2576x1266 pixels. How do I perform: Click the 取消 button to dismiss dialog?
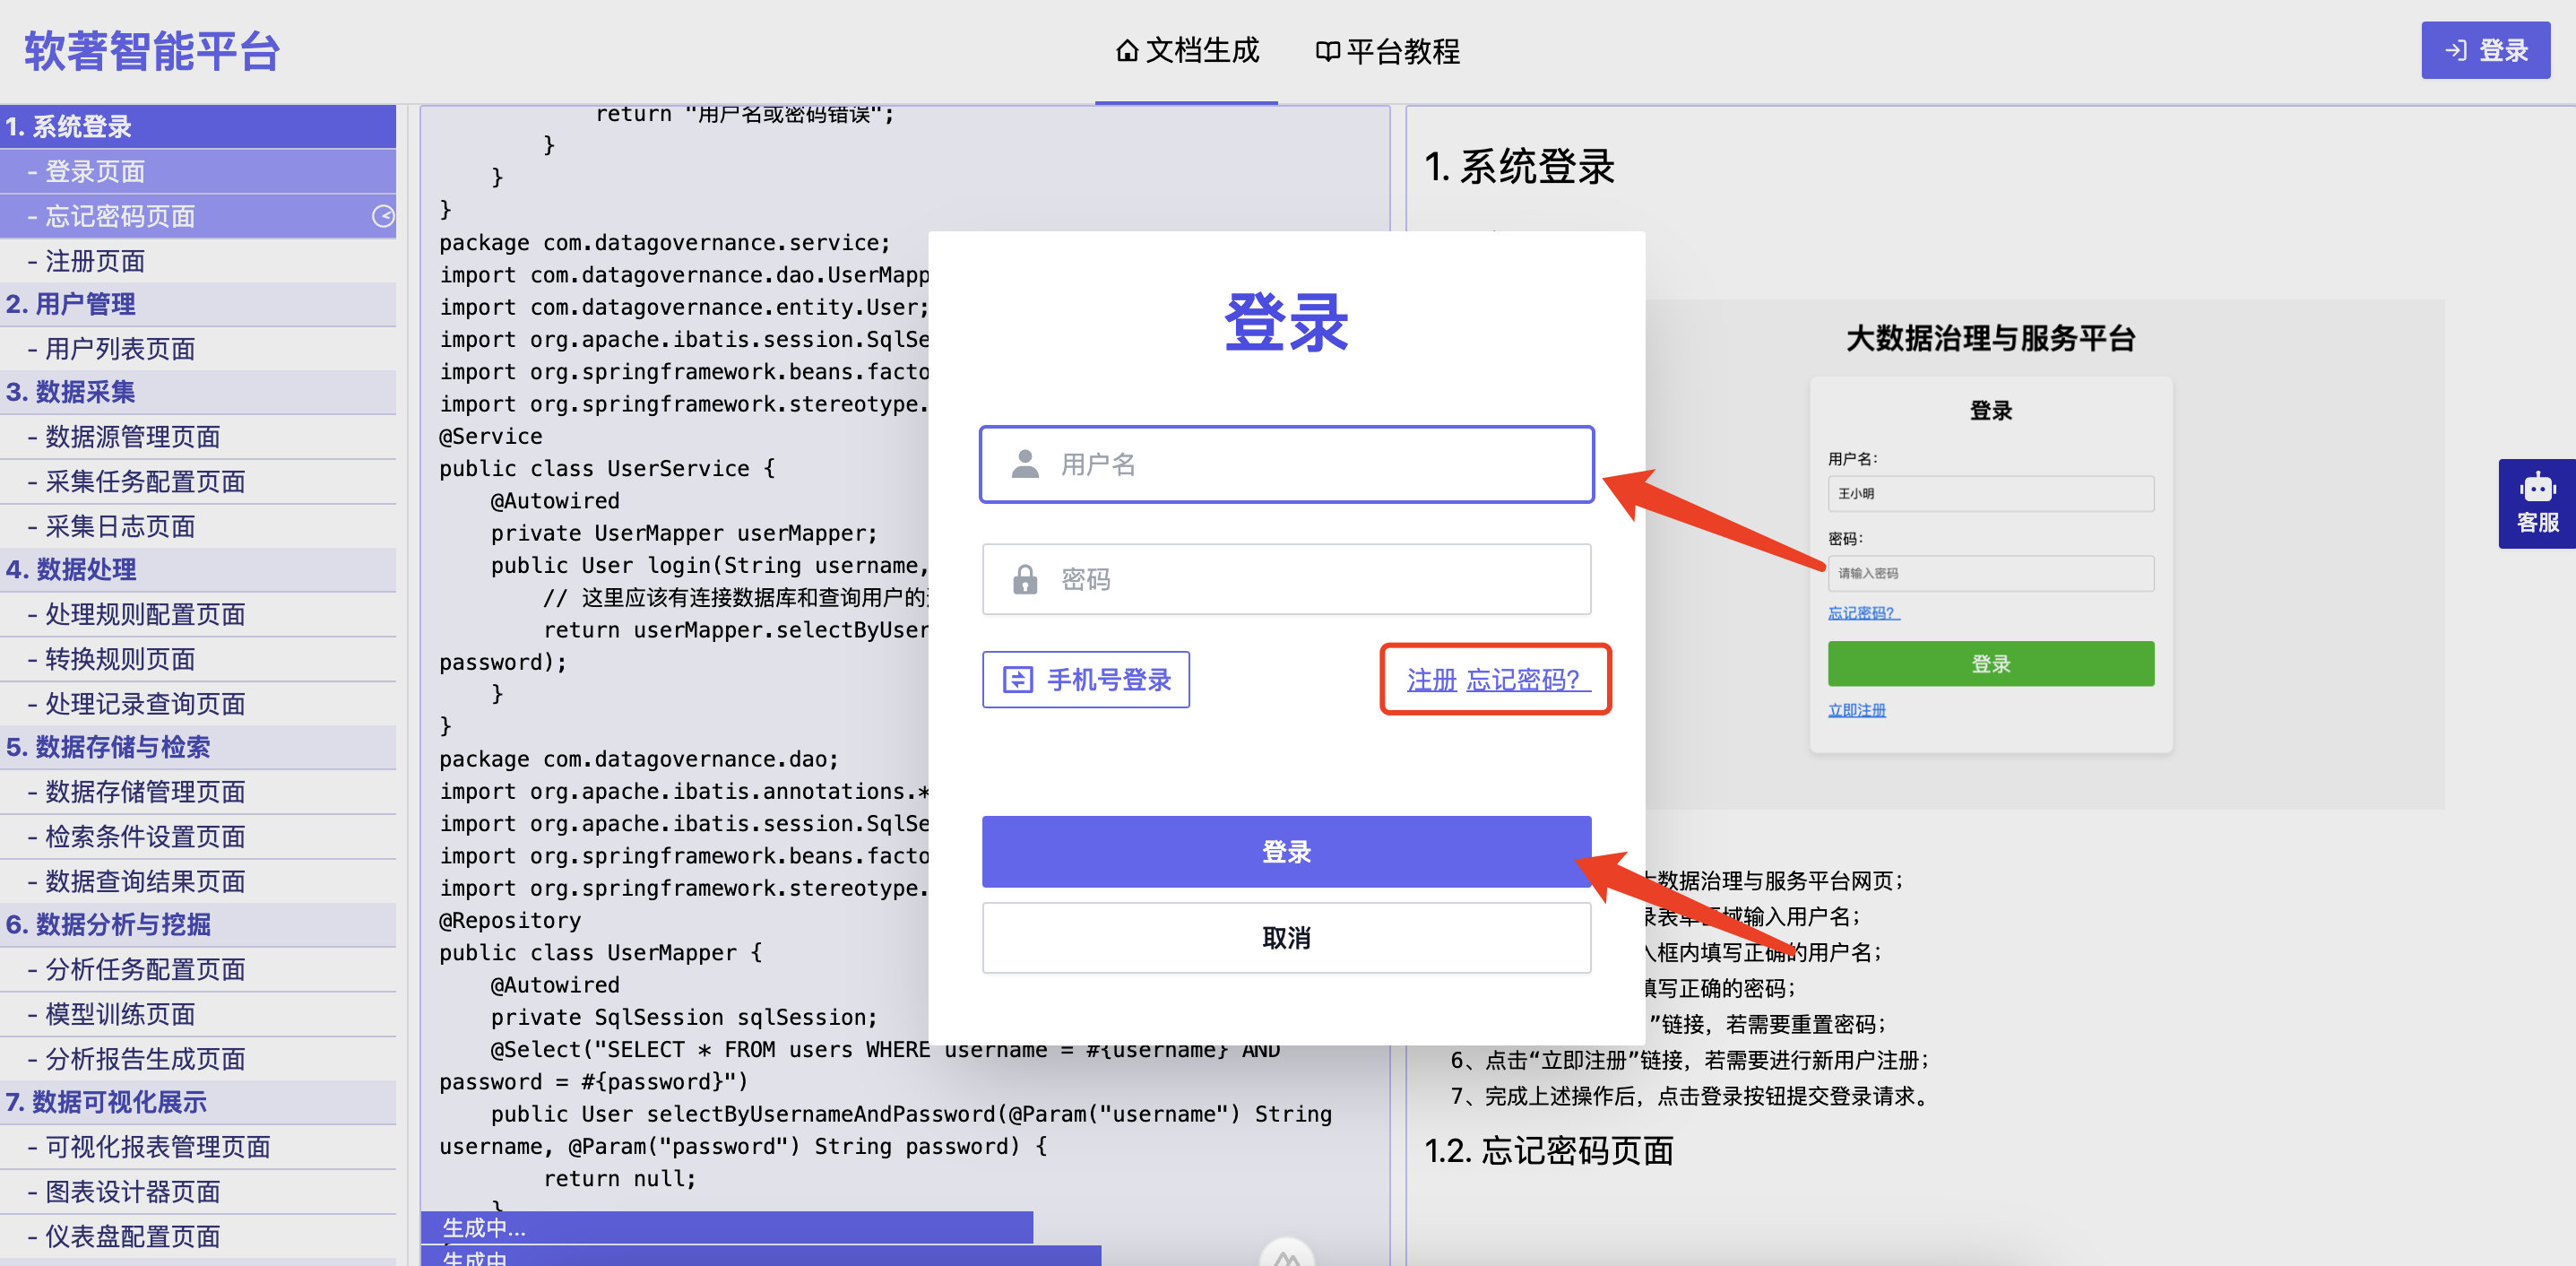click(1286, 938)
